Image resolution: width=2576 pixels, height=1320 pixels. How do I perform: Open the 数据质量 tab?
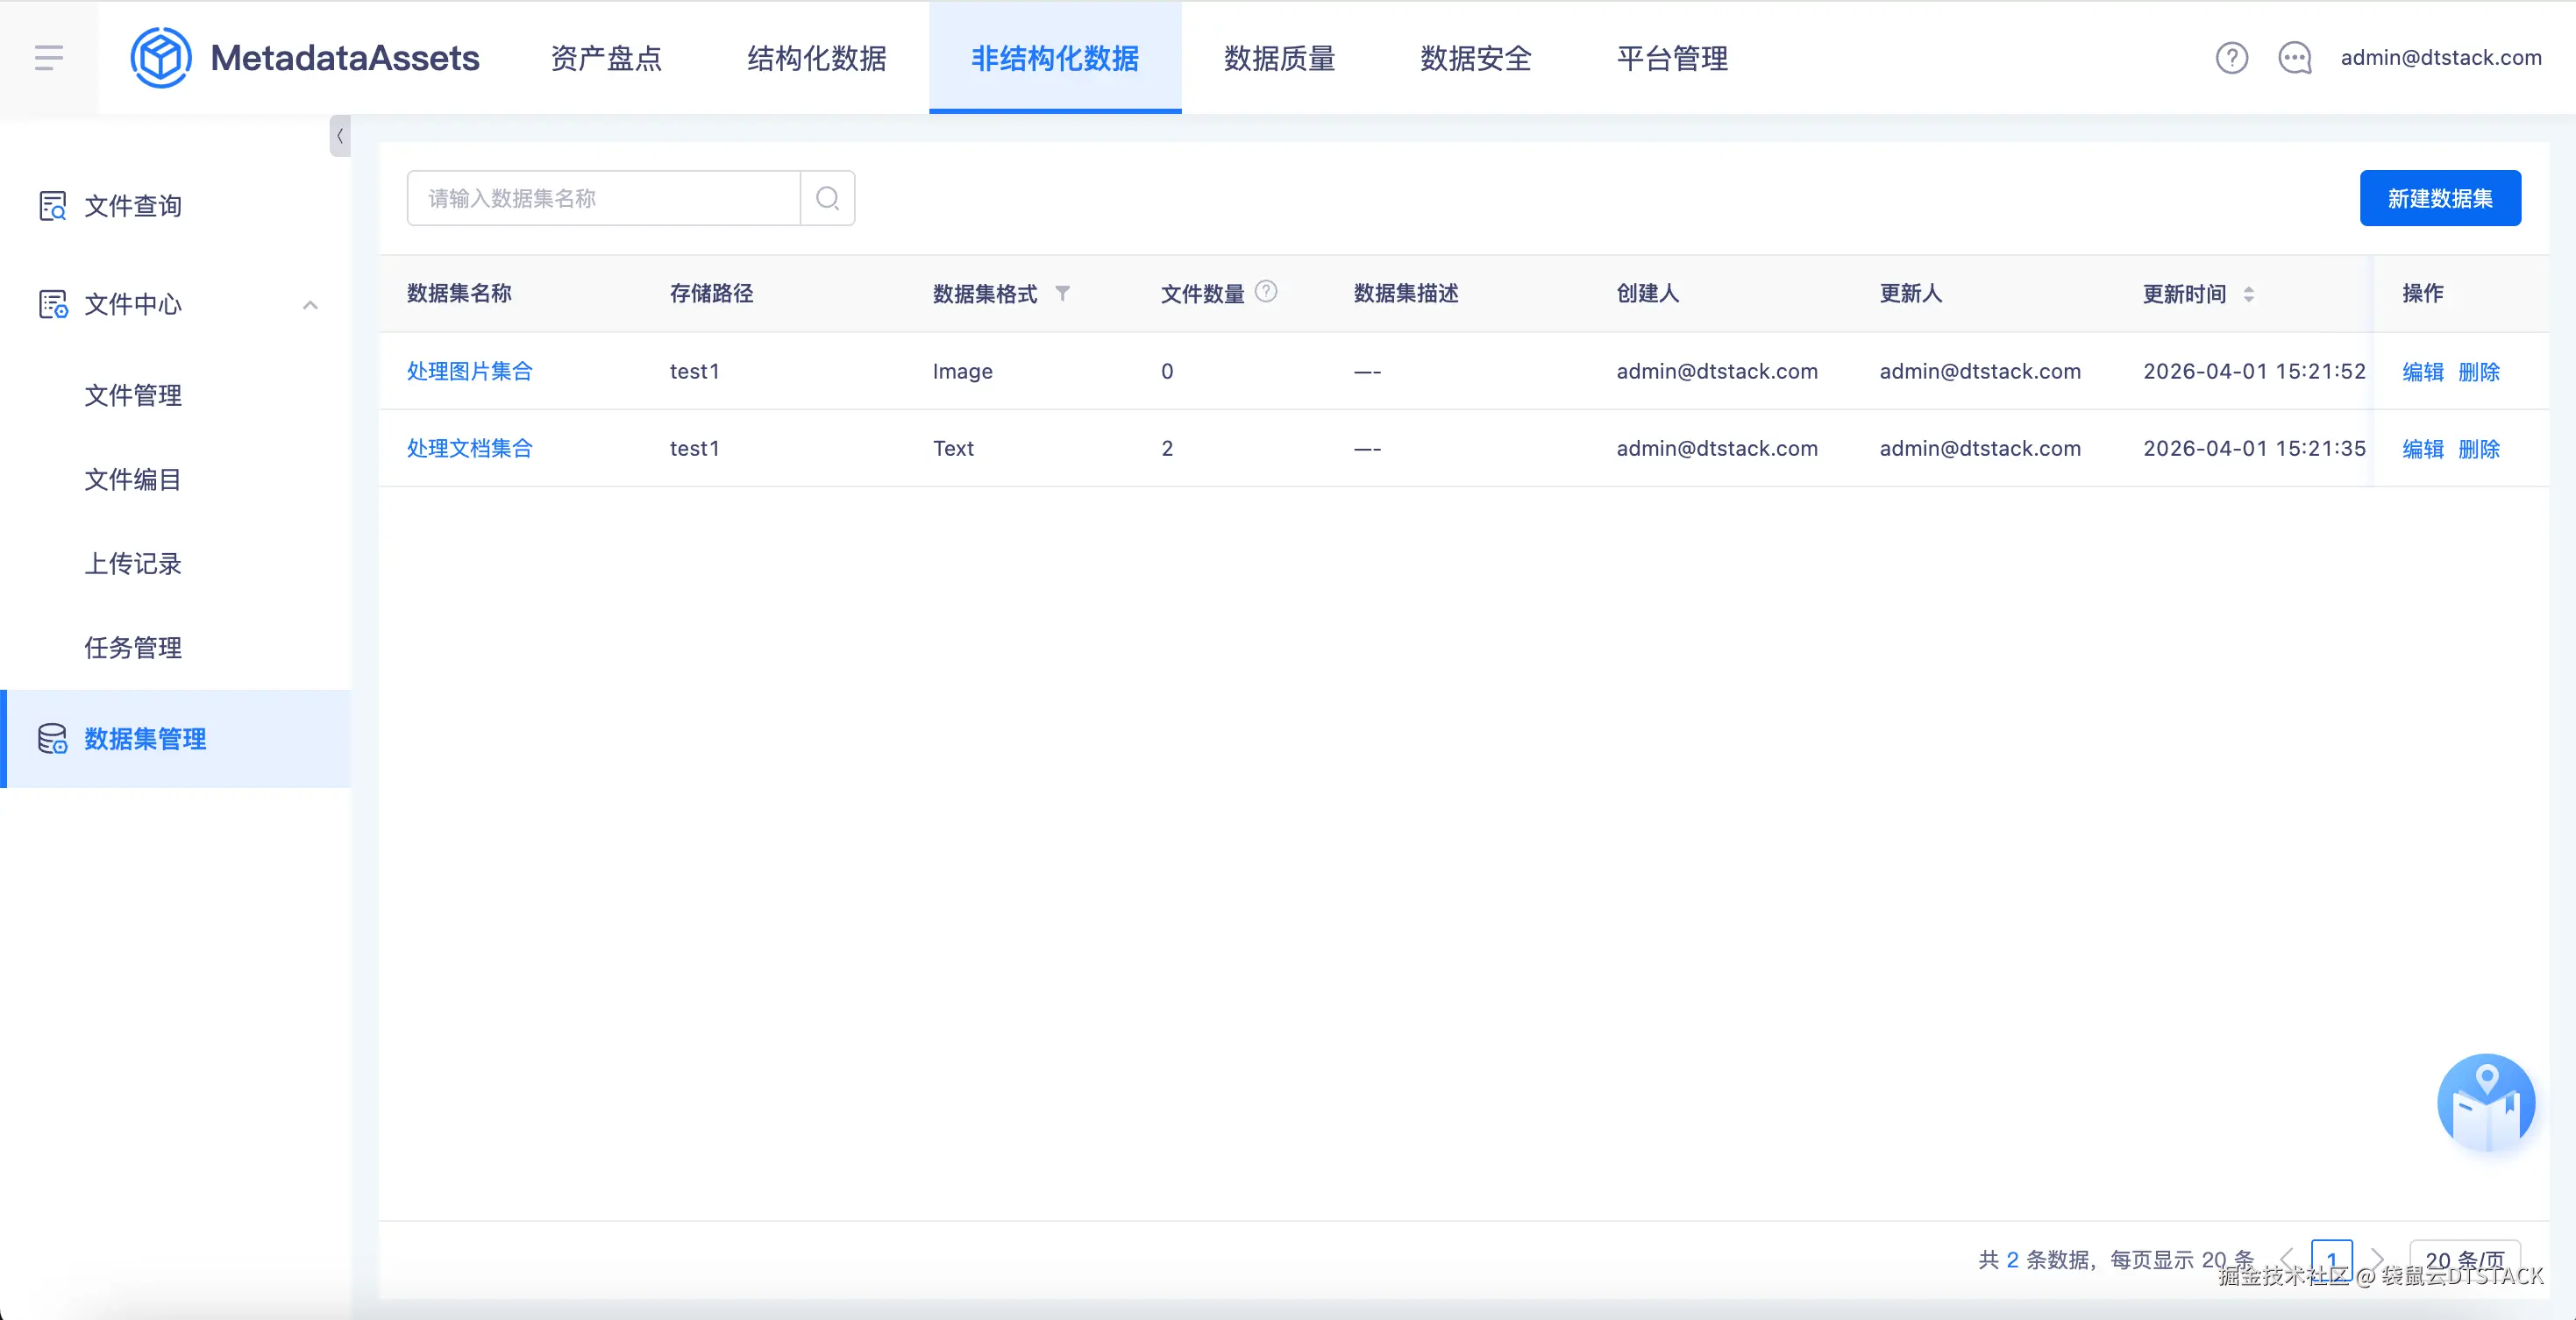click(x=1279, y=58)
